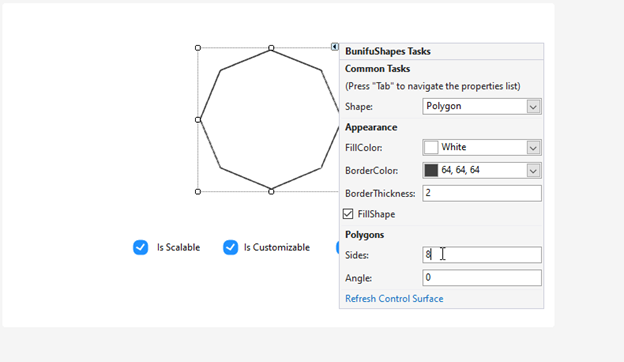
Task: Click the left-middle resize handle of the shape
Action: [198, 120]
